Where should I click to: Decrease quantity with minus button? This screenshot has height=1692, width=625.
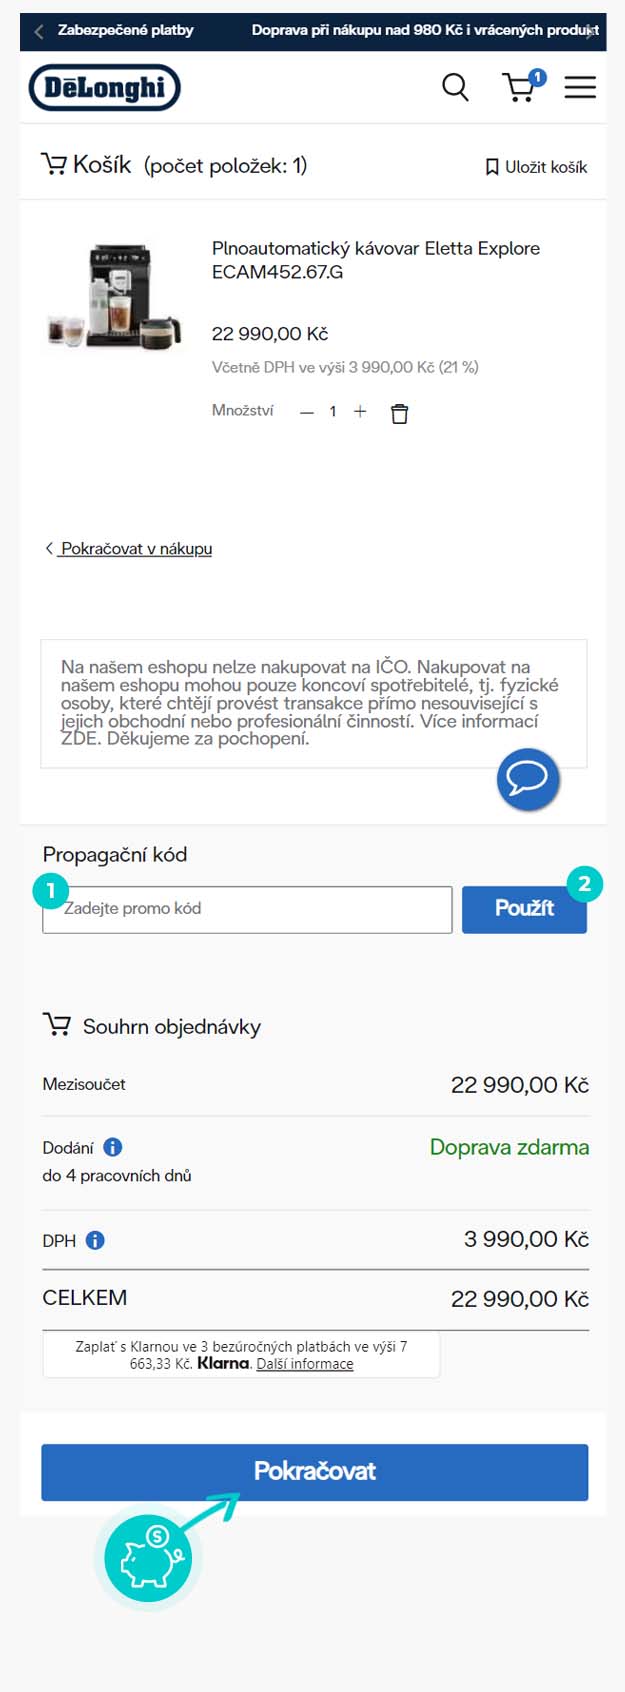pyautogui.click(x=307, y=412)
